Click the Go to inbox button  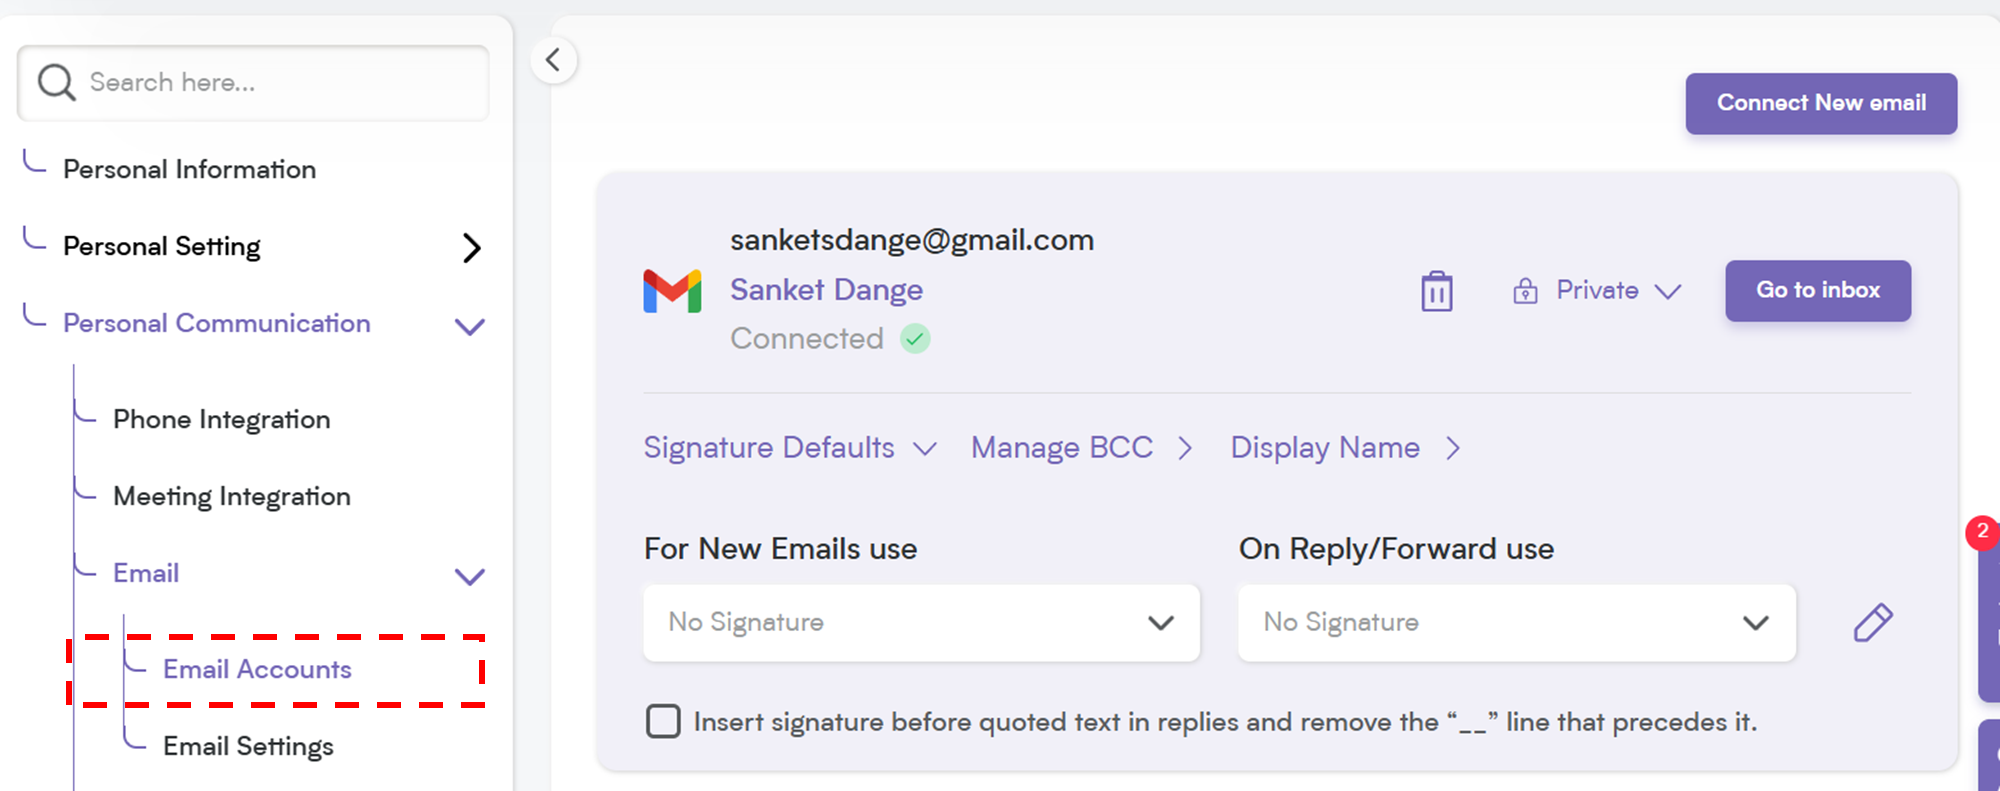point(1818,291)
